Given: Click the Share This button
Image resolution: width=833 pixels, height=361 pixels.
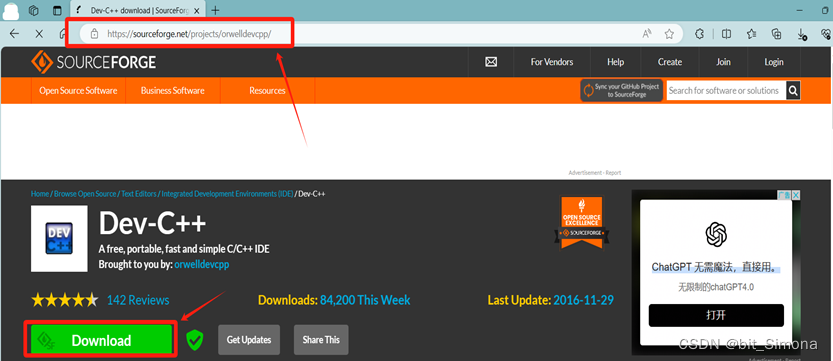Looking at the screenshot, I should click(321, 340).
